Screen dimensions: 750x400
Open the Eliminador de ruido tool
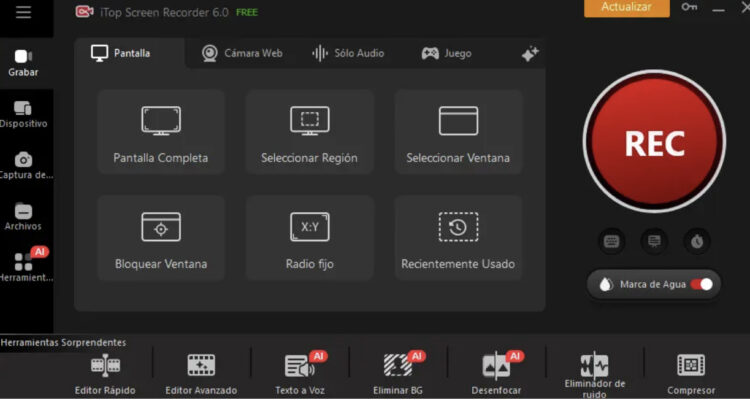[595, 374]
